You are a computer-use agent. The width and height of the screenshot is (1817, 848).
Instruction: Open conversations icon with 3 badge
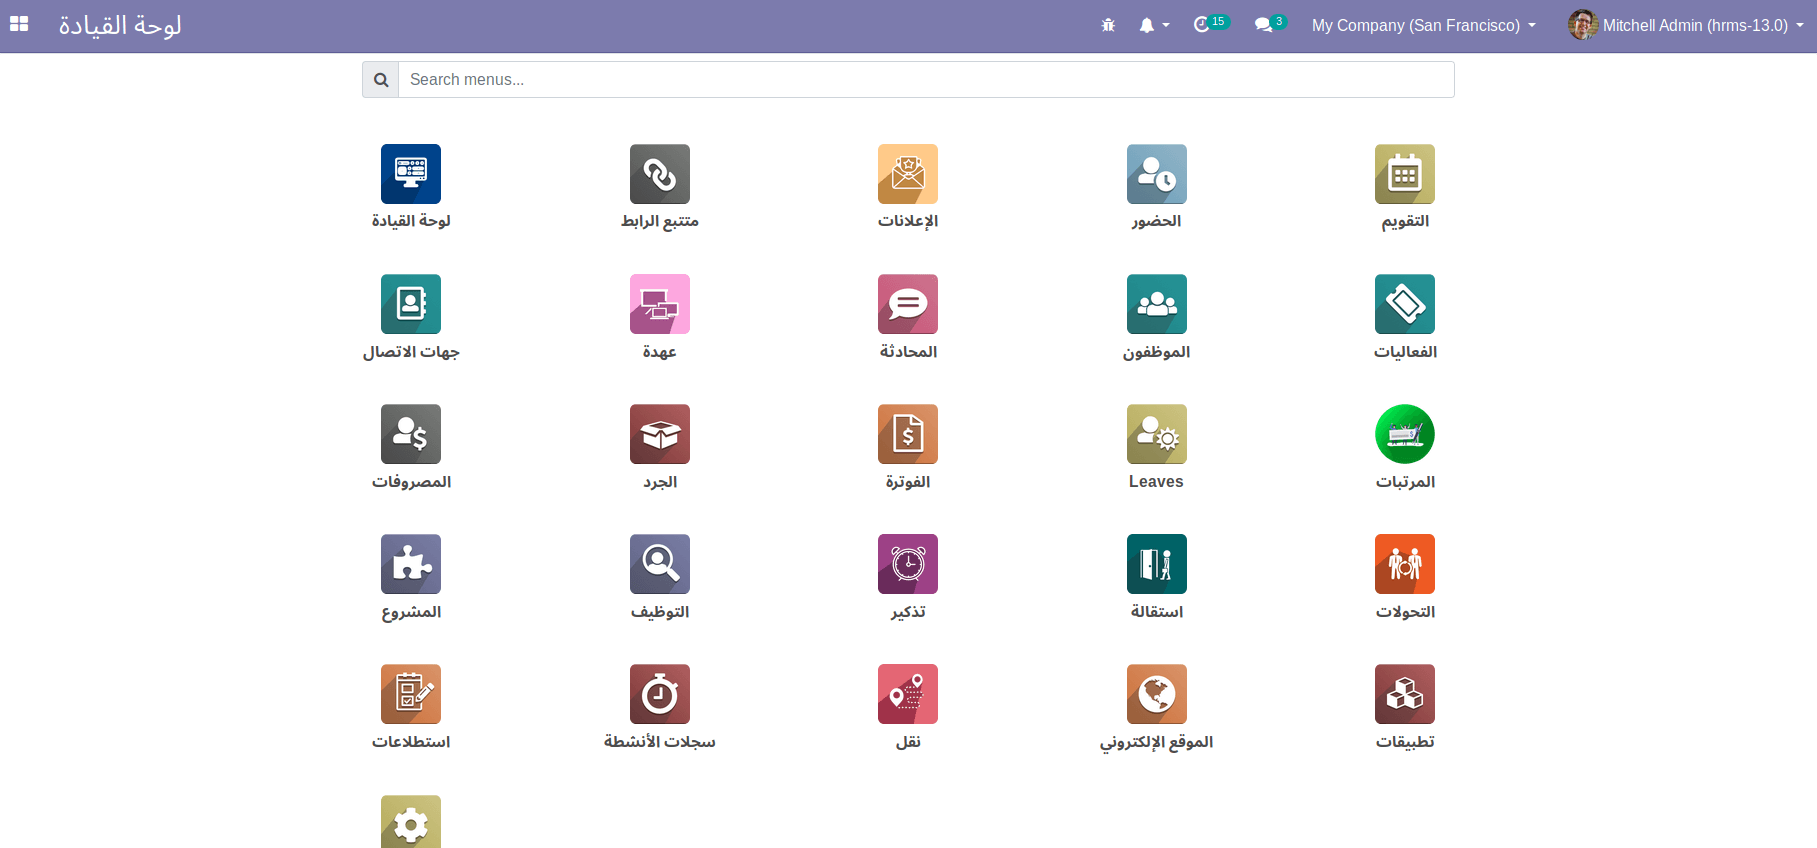click(1271, 24)
